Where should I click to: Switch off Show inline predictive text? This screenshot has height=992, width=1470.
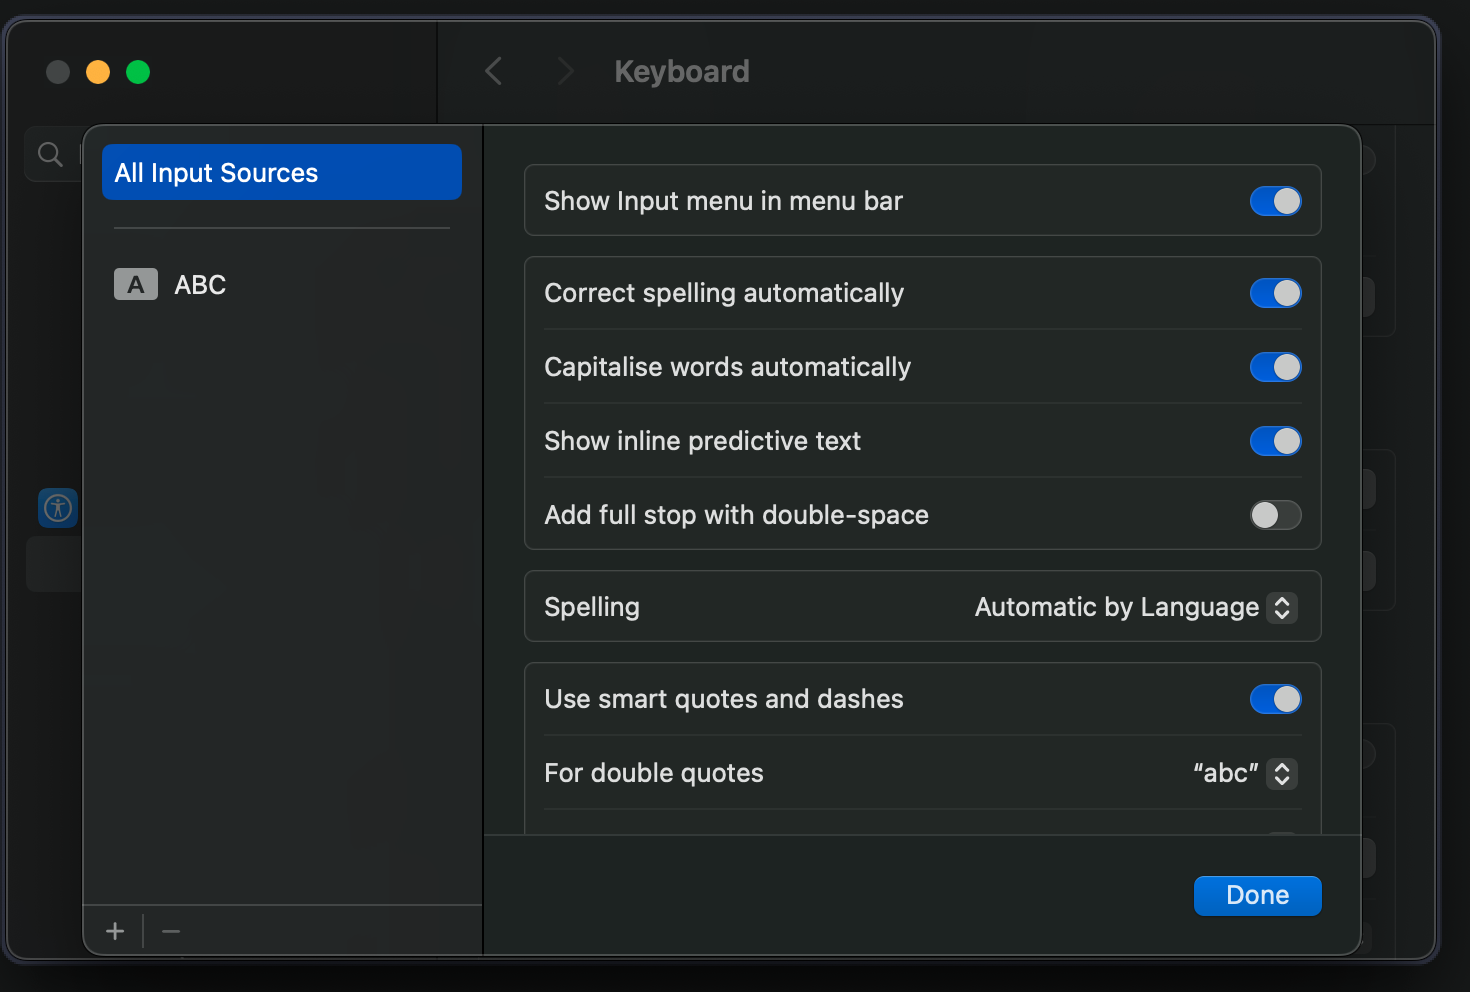click(1275, 441)
